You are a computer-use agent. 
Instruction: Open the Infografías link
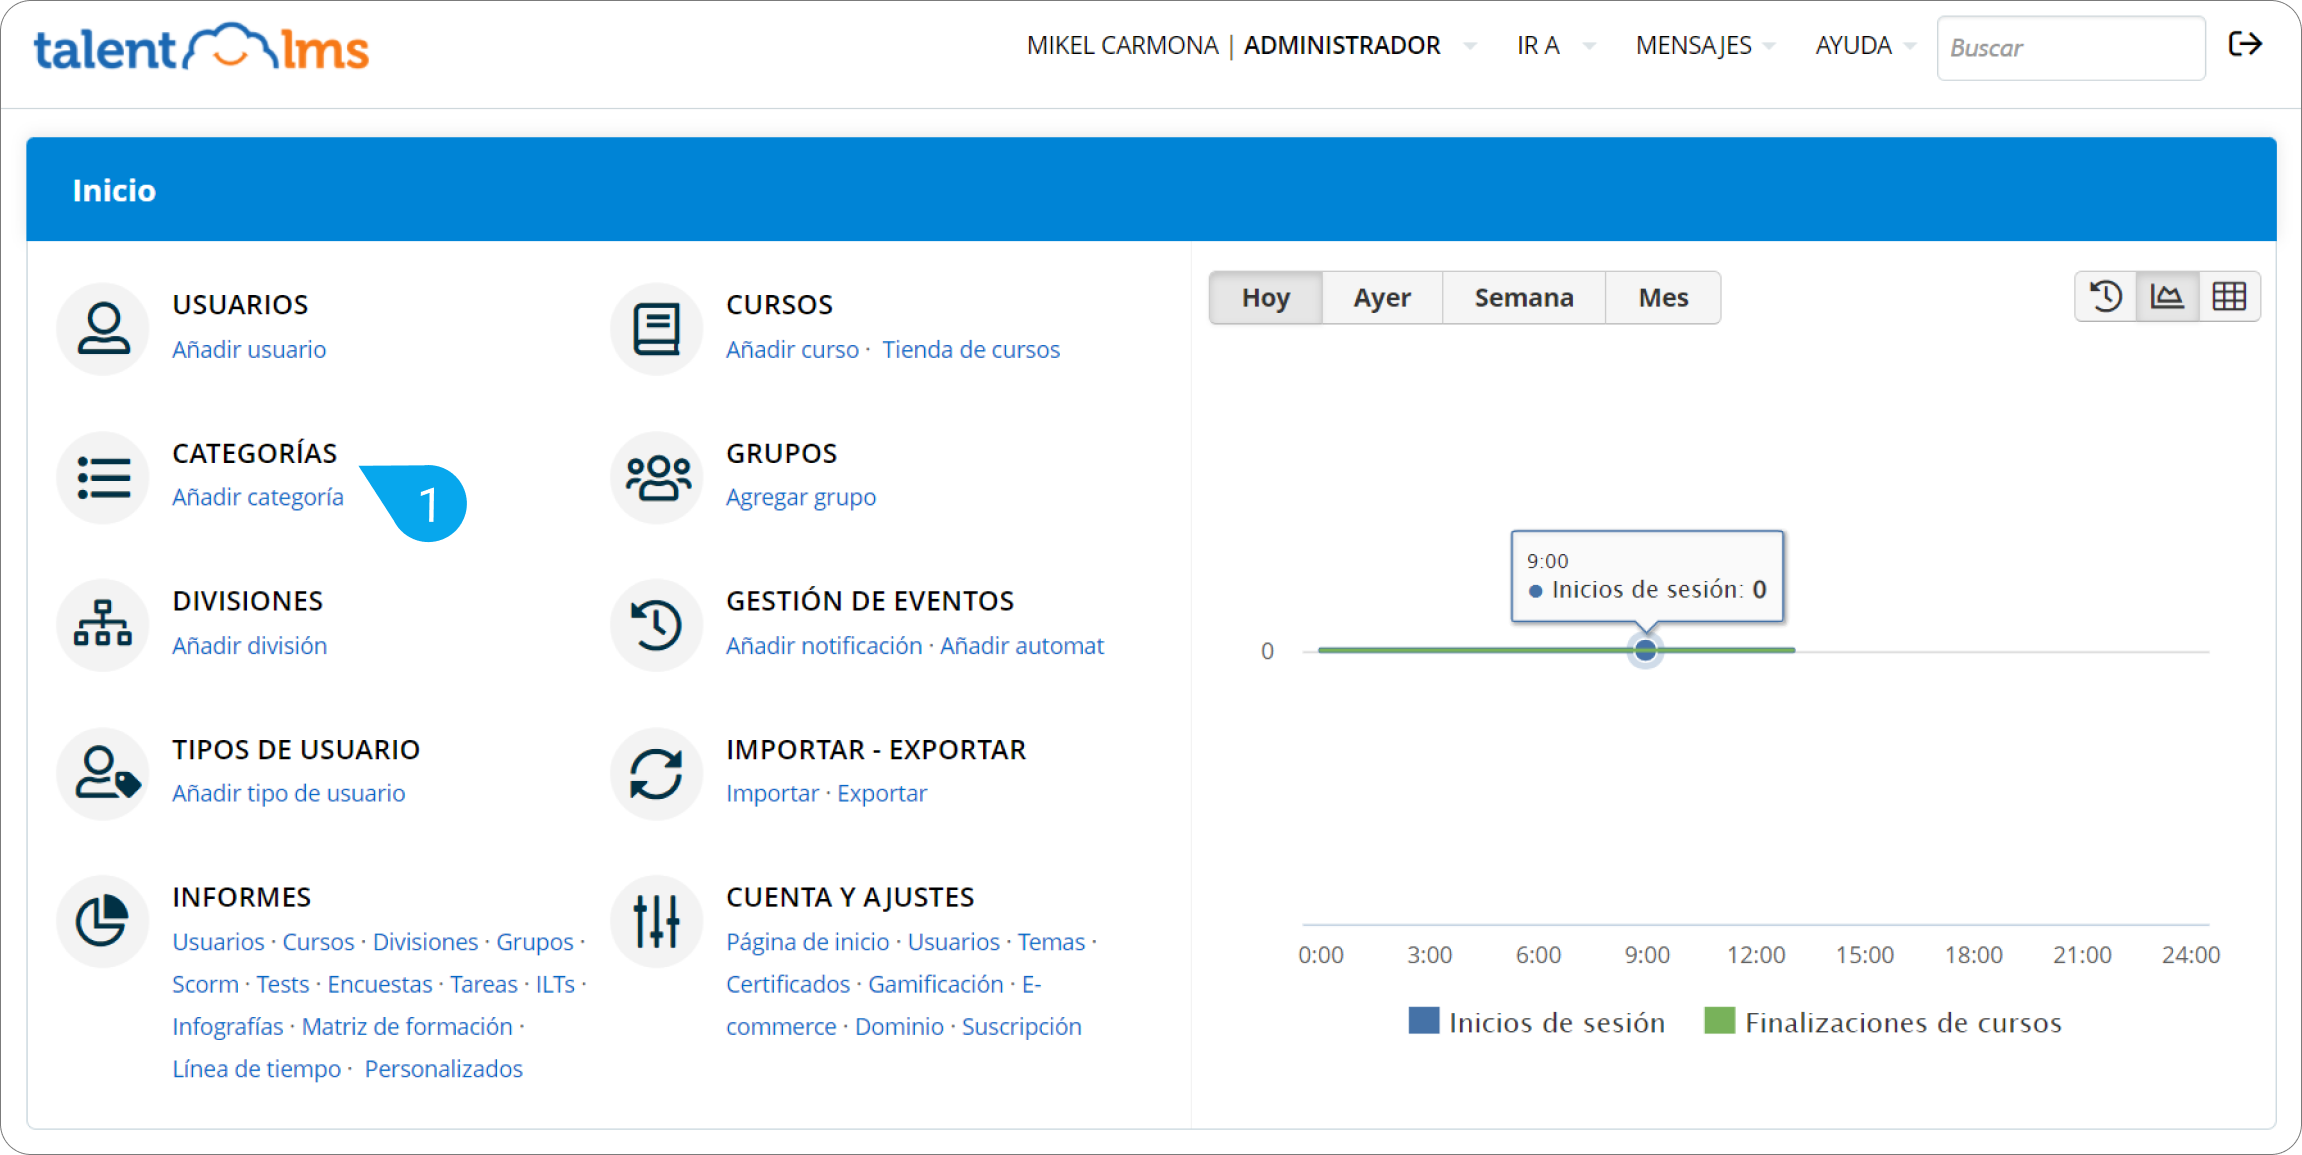228,1026
